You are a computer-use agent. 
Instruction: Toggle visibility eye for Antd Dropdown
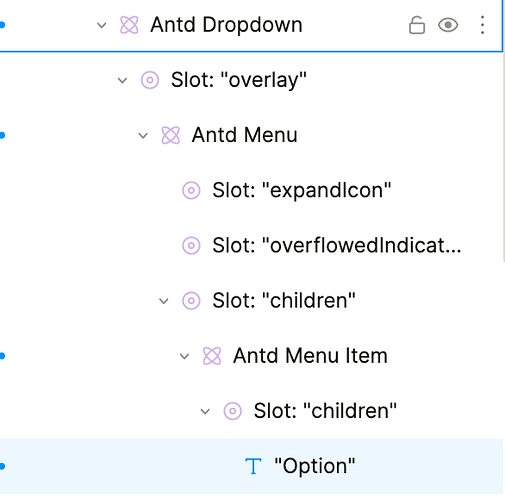pyautogui.click(x=448, y=25)
